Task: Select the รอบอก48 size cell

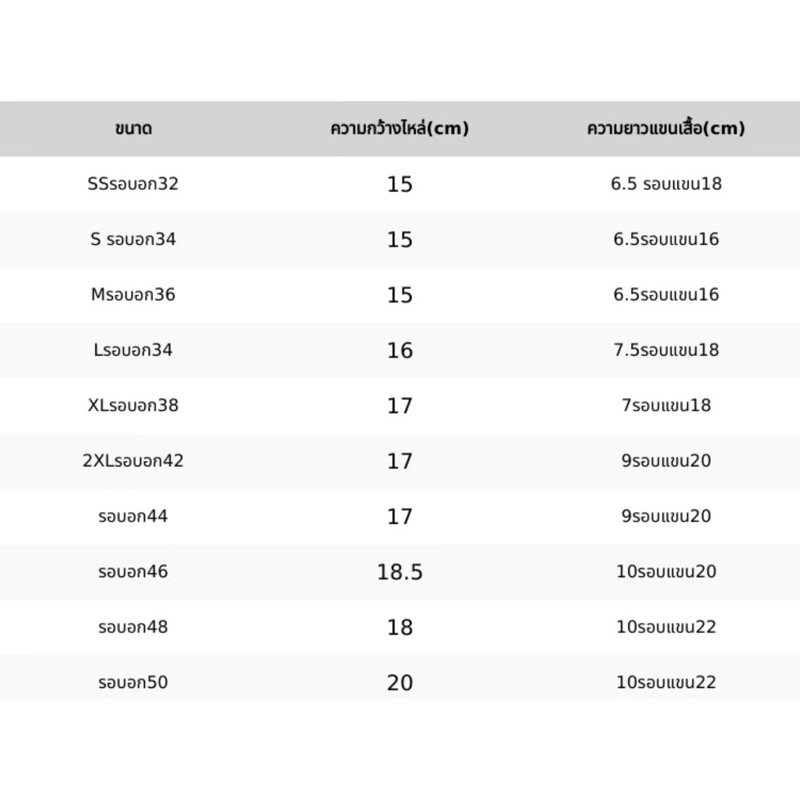Action: [x=133, y=627]
